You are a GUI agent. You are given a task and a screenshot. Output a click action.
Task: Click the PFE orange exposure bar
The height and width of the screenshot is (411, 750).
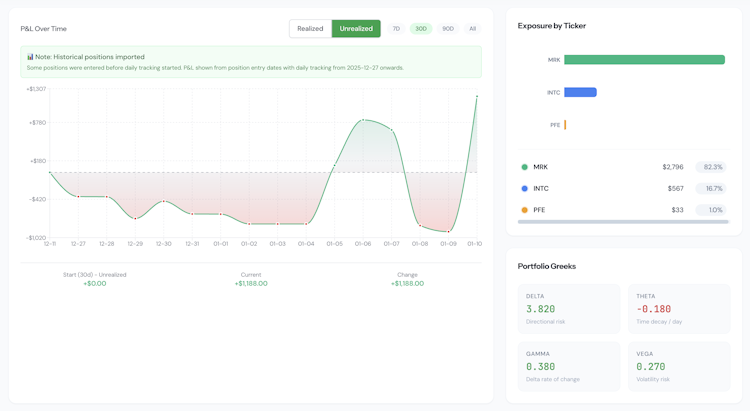pos(565,125)
